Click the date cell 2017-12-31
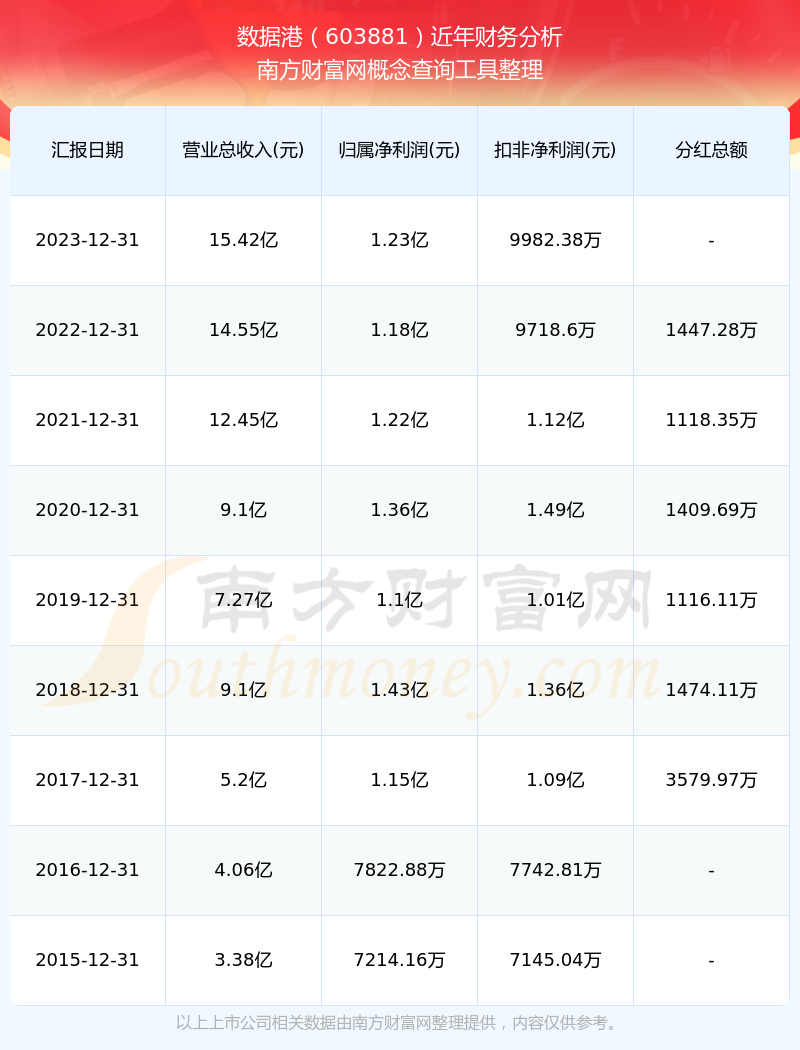 click(88, 780)
